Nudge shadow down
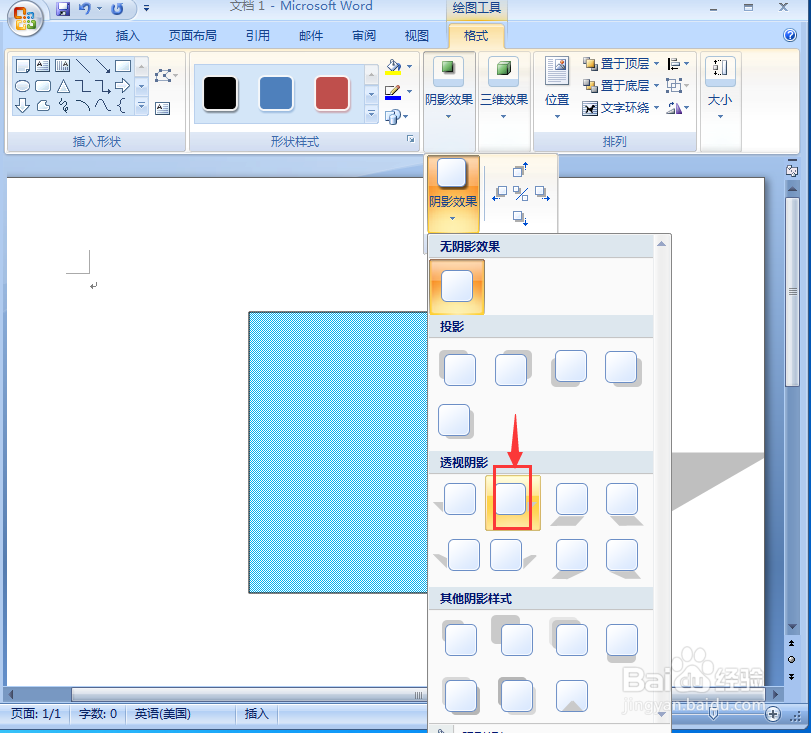811x733 pixels. [x=520, y=218]
